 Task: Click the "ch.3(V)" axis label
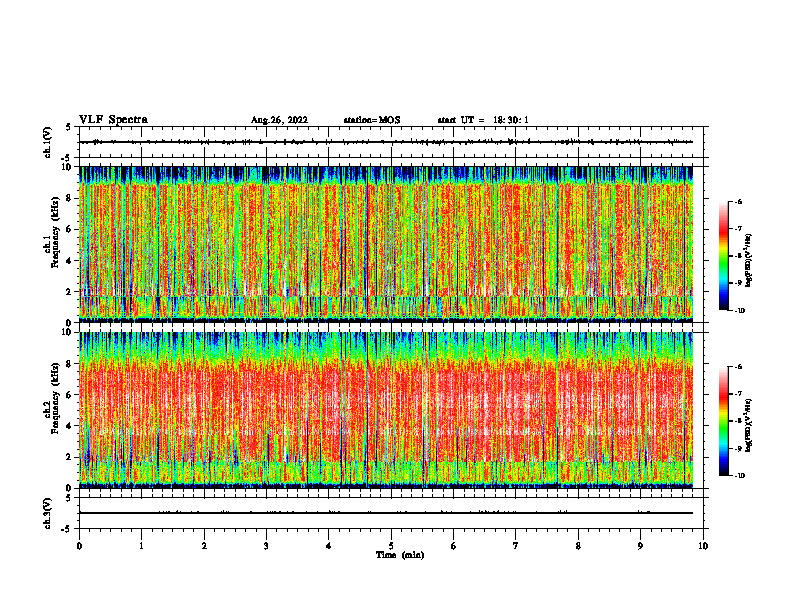48,513
